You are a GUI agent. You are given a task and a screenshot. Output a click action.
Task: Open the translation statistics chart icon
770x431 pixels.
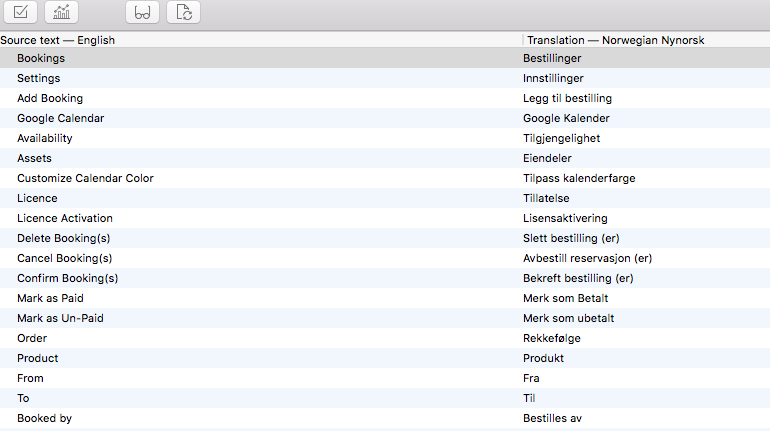62,13
